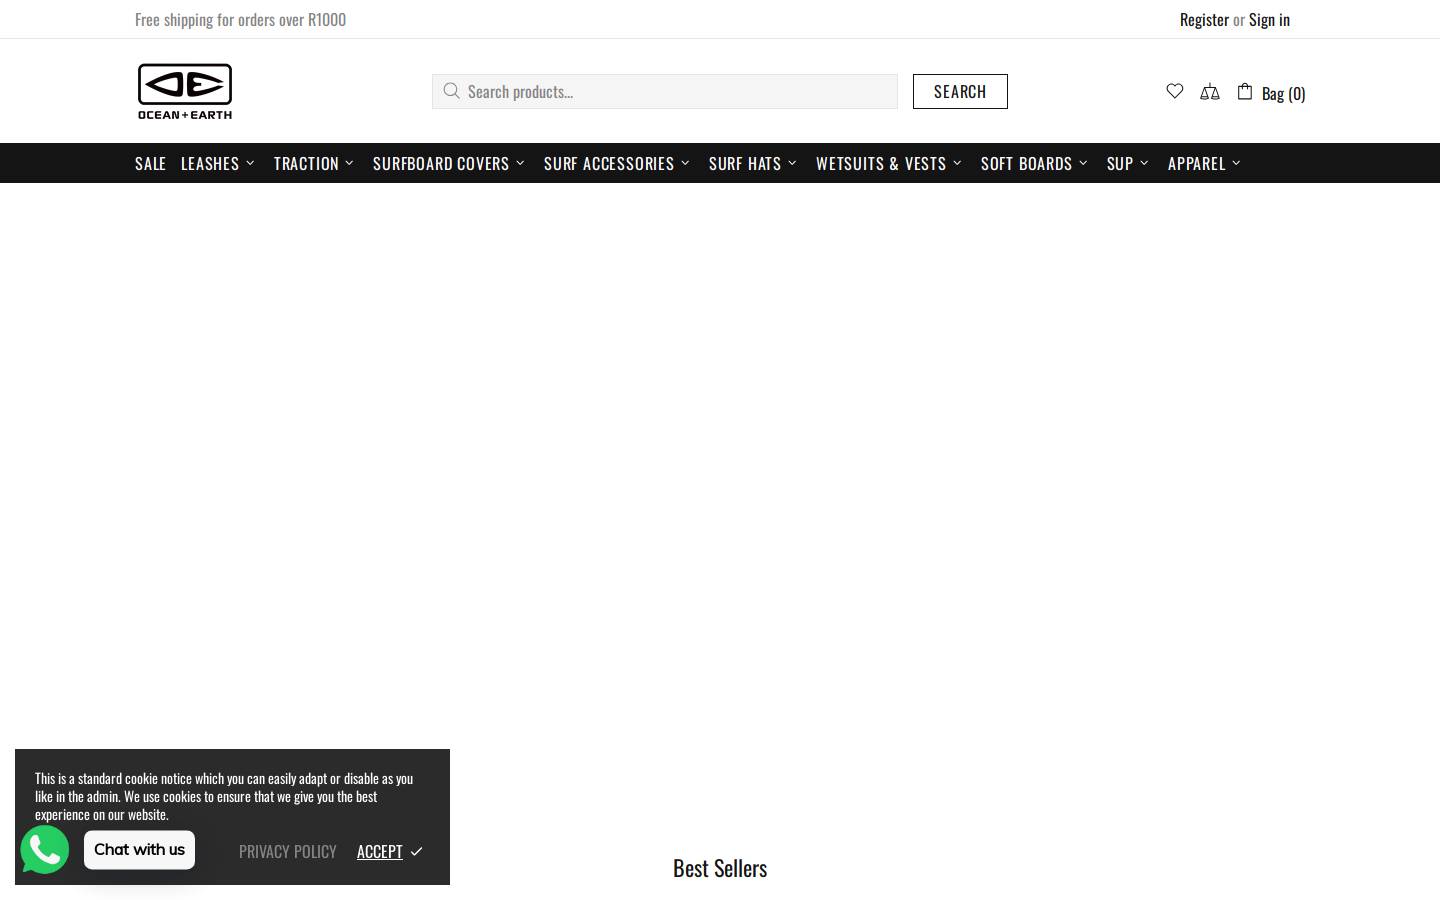Open the Surf Accessories category
Viewport: 1440px width, 900px height.
(x=609, y=163)
